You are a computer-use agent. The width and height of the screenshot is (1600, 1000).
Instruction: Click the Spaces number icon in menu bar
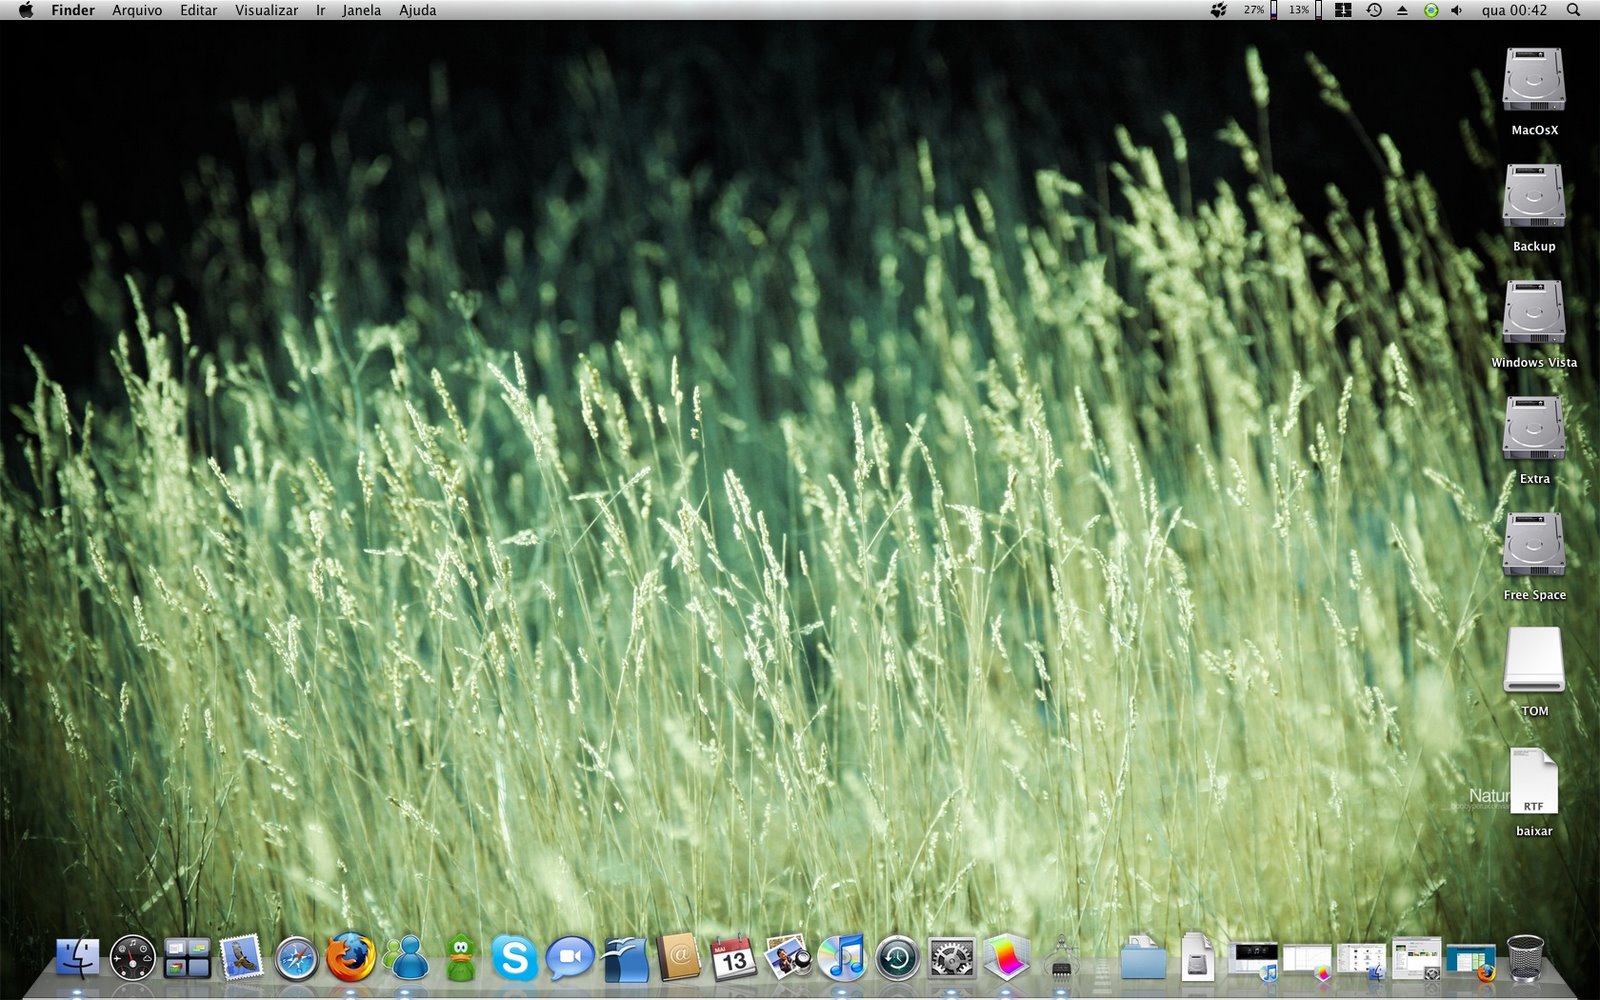click(x=1343, y=10)
